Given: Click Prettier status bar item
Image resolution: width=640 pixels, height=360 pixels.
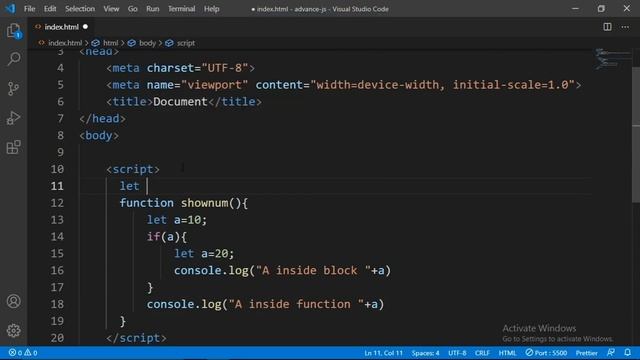Looking at the screenshot, I should [x=587, y=353].
